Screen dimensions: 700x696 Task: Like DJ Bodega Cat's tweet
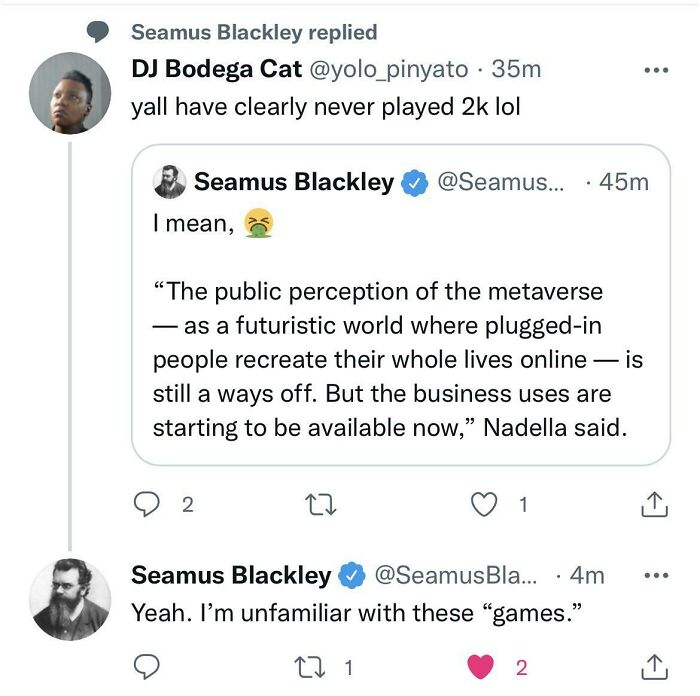tap(484, 505)
